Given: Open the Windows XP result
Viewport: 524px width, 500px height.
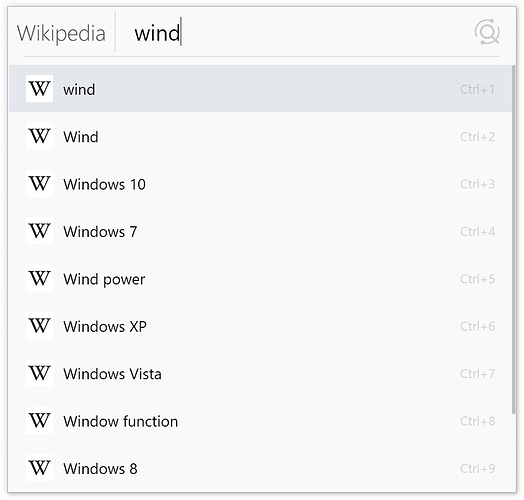Looking at the screenshot, I should [x=260, y=326].
